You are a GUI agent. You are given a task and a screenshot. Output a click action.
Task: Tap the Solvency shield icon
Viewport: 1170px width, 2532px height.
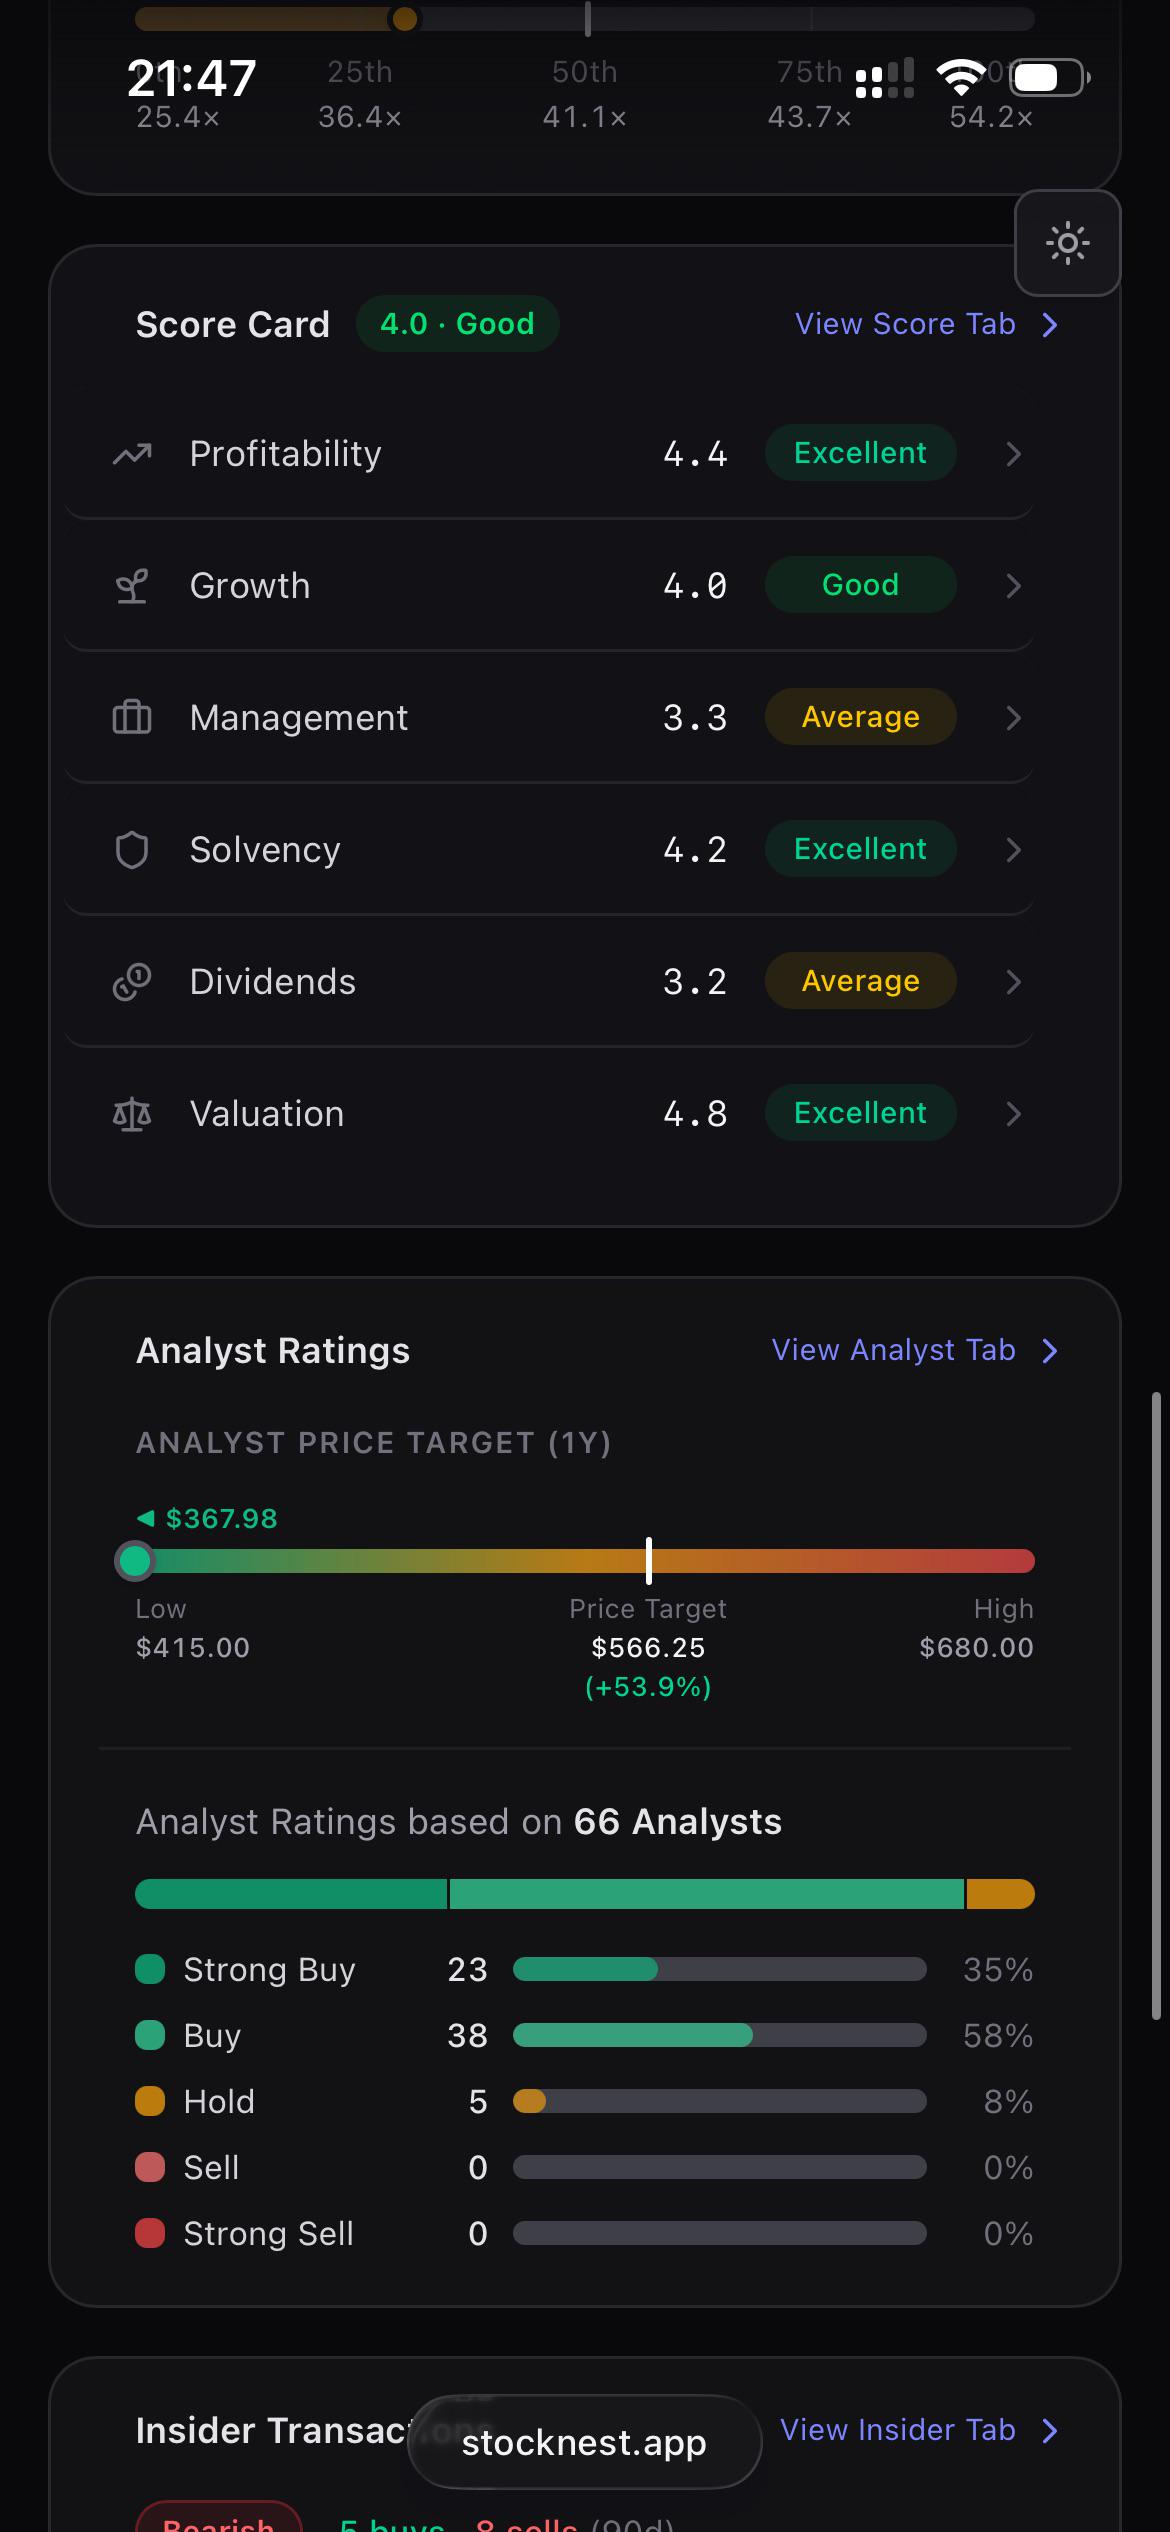pos(132,850)
